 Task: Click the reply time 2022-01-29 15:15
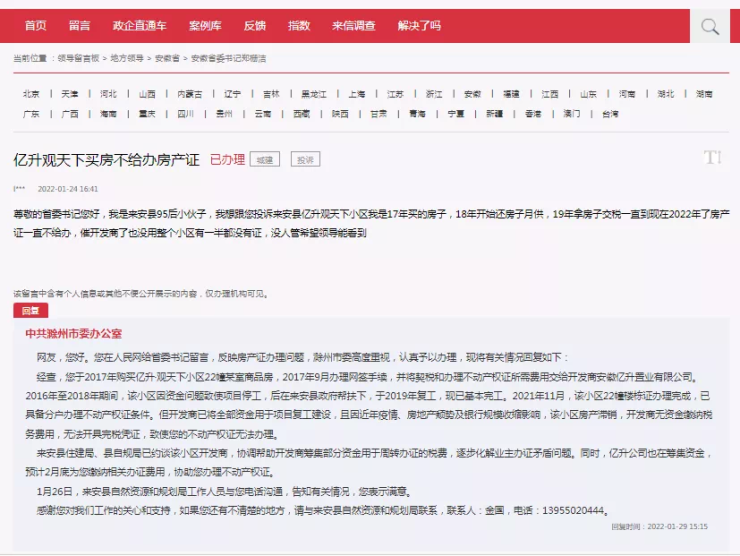tap(678, 526)
